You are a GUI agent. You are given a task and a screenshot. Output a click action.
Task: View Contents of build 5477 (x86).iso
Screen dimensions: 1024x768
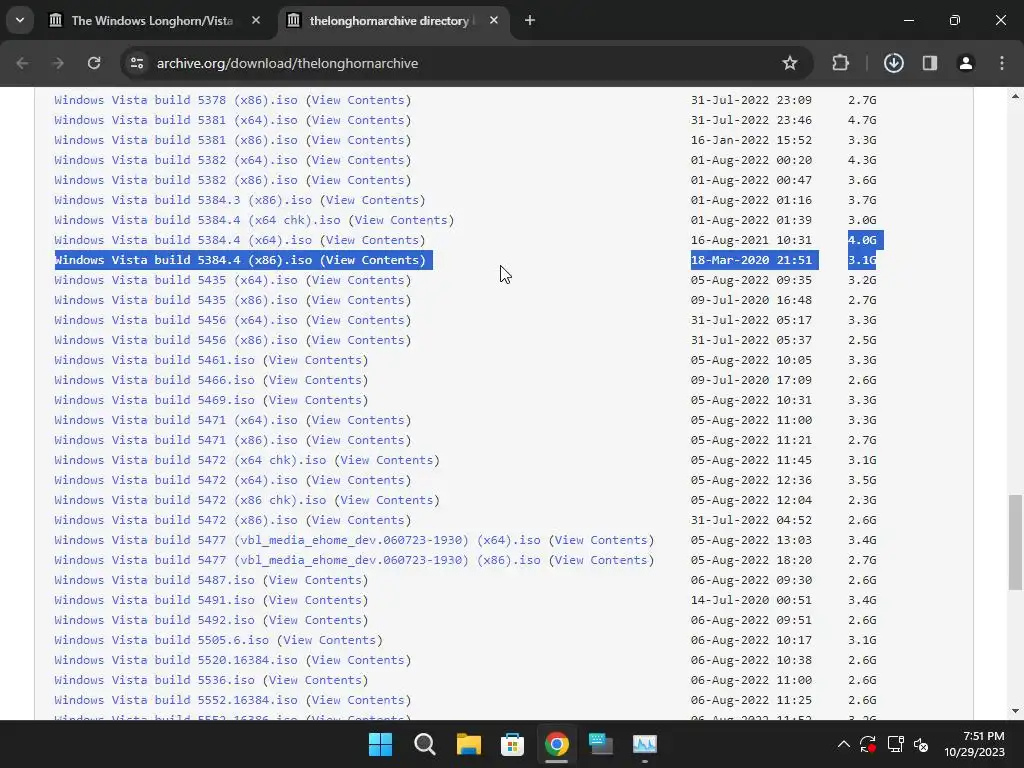pyautogui.click(x=601, y=560)
